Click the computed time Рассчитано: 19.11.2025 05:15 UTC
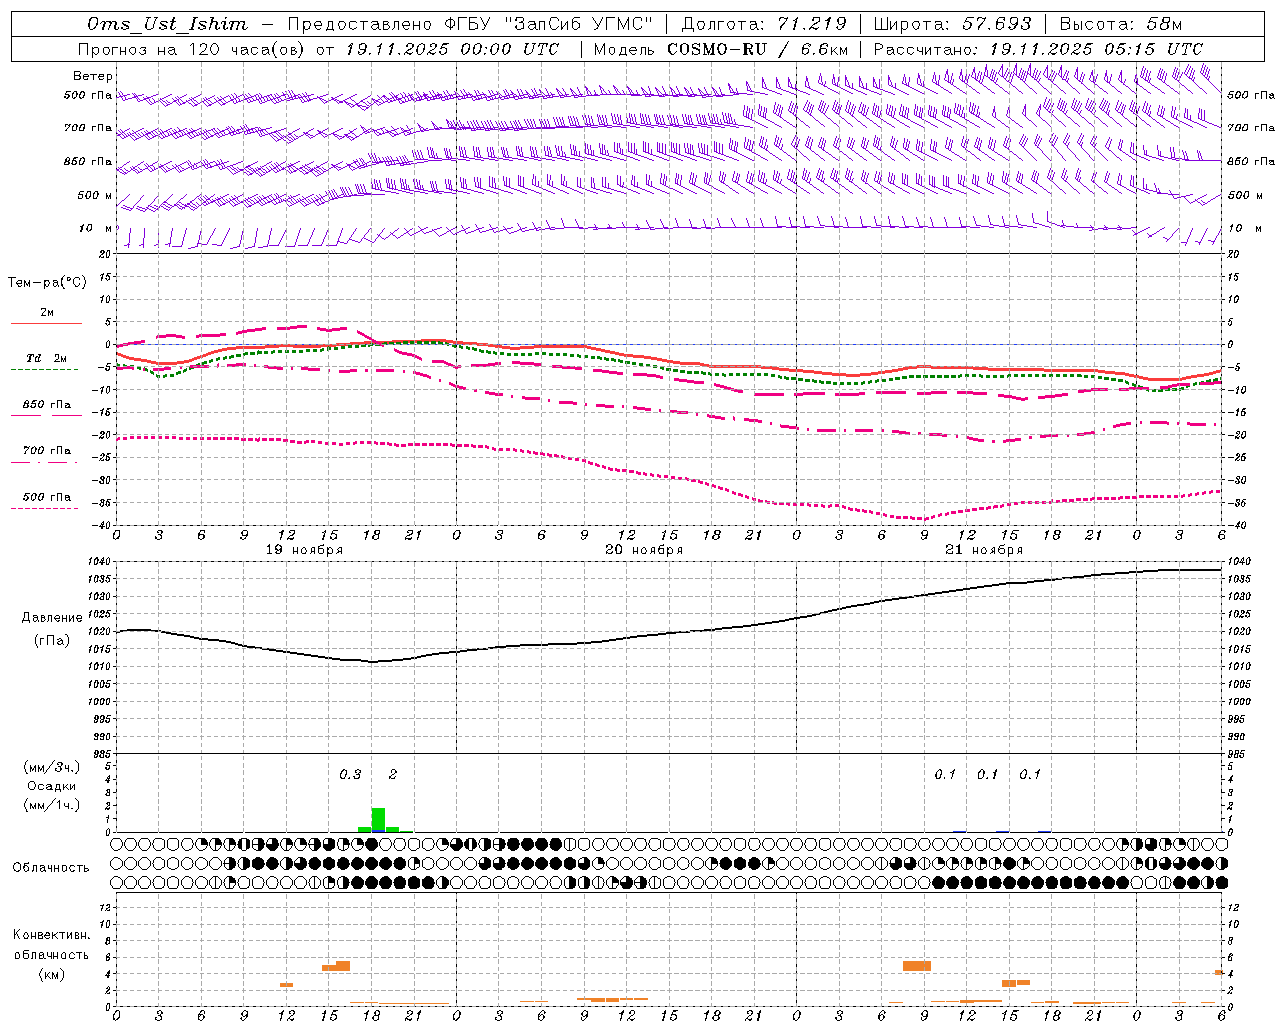The image size is (1280, 1024). (1038, 49)
